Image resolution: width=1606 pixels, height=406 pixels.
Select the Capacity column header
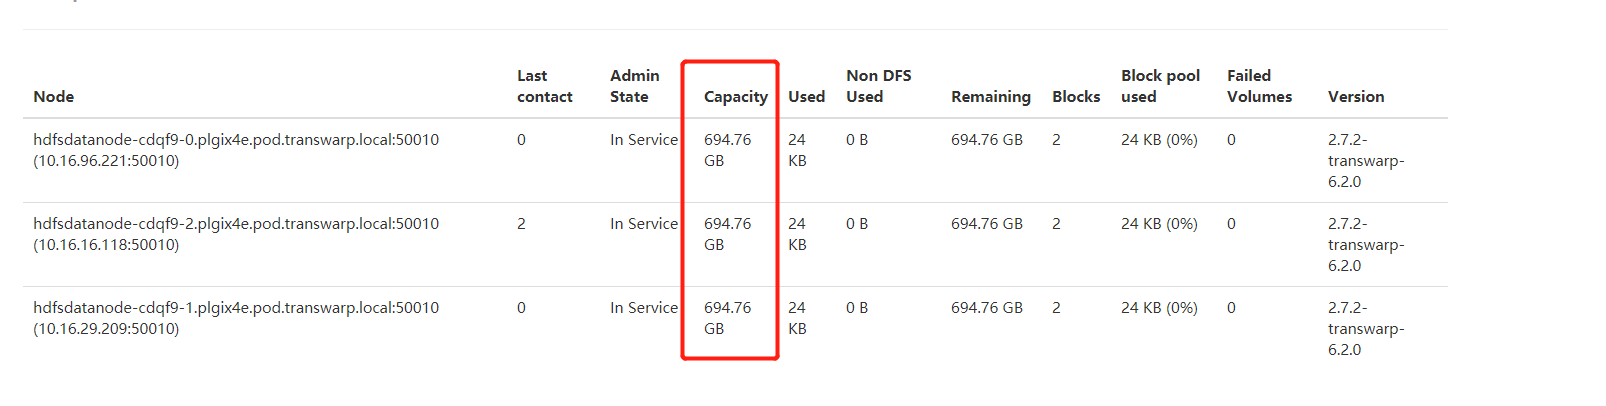[x=735, y=97]
